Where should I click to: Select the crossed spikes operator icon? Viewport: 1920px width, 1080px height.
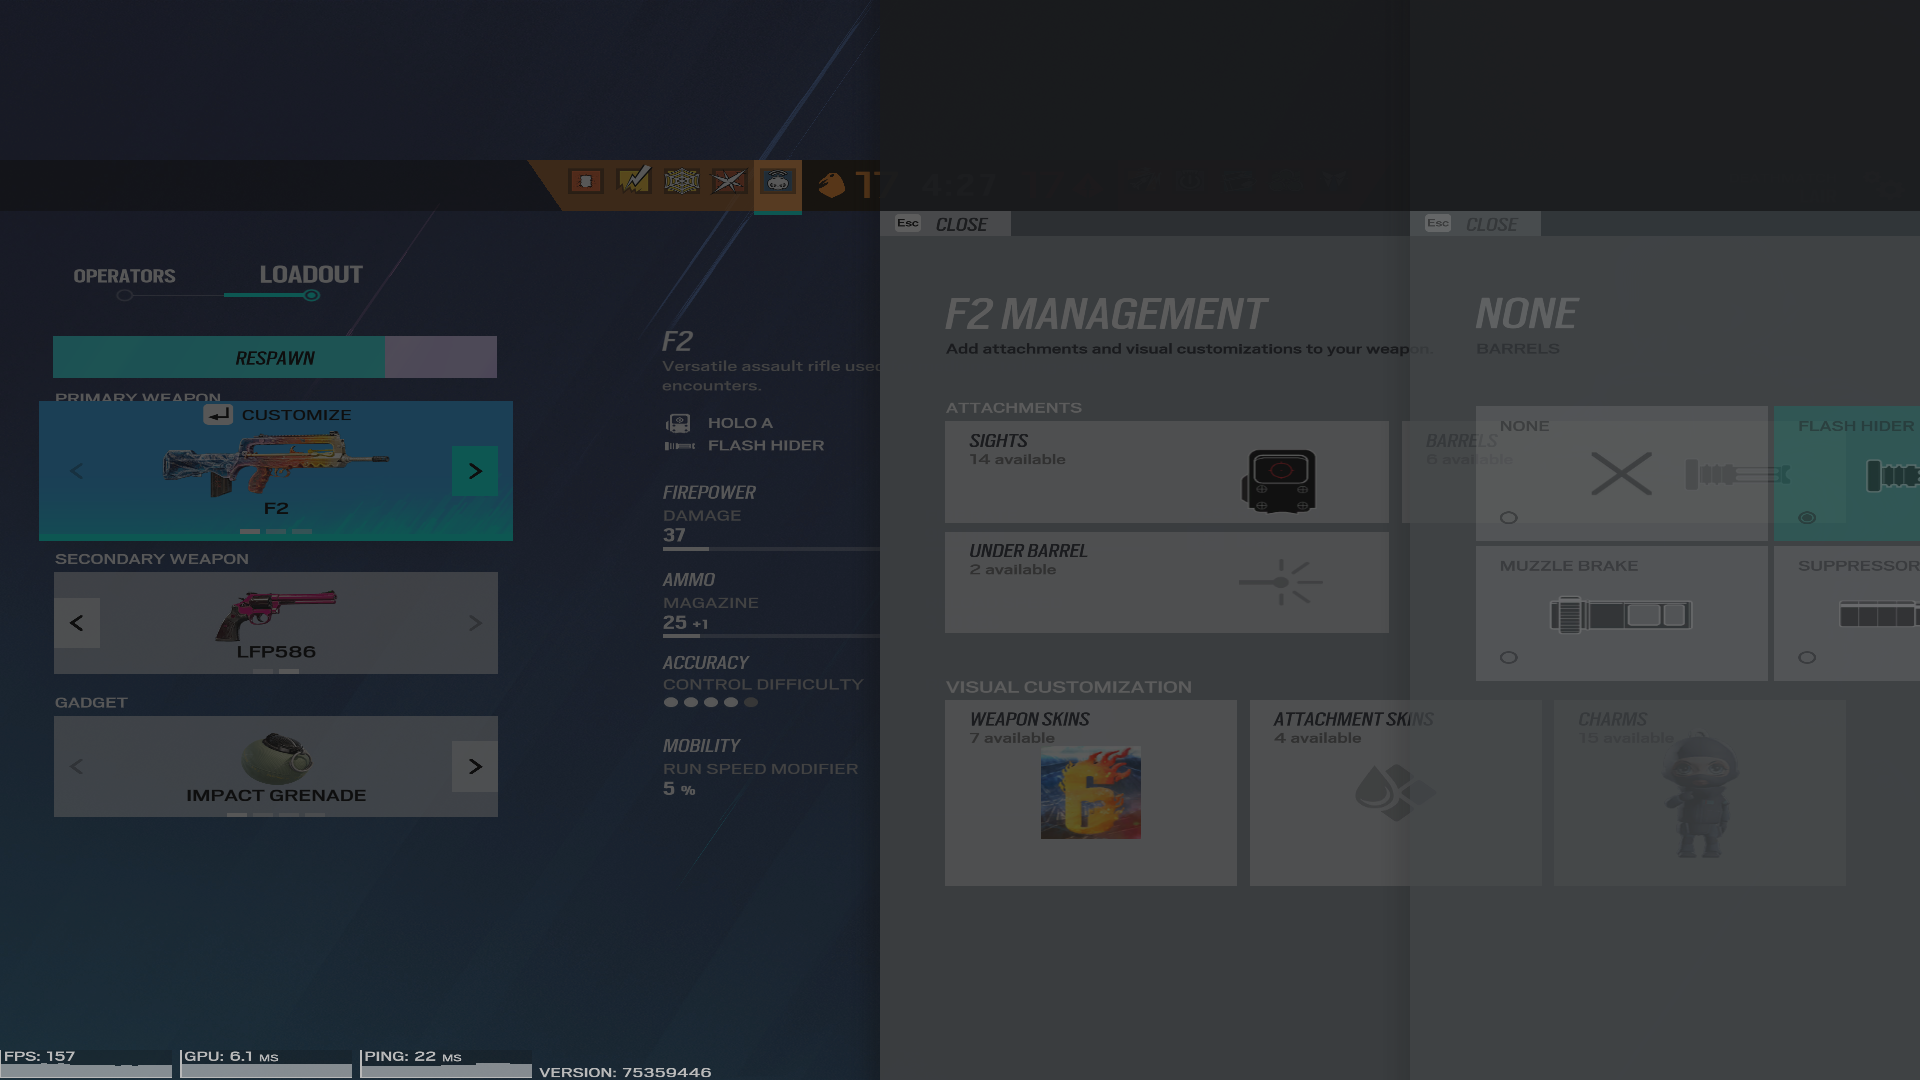(729, 181)
